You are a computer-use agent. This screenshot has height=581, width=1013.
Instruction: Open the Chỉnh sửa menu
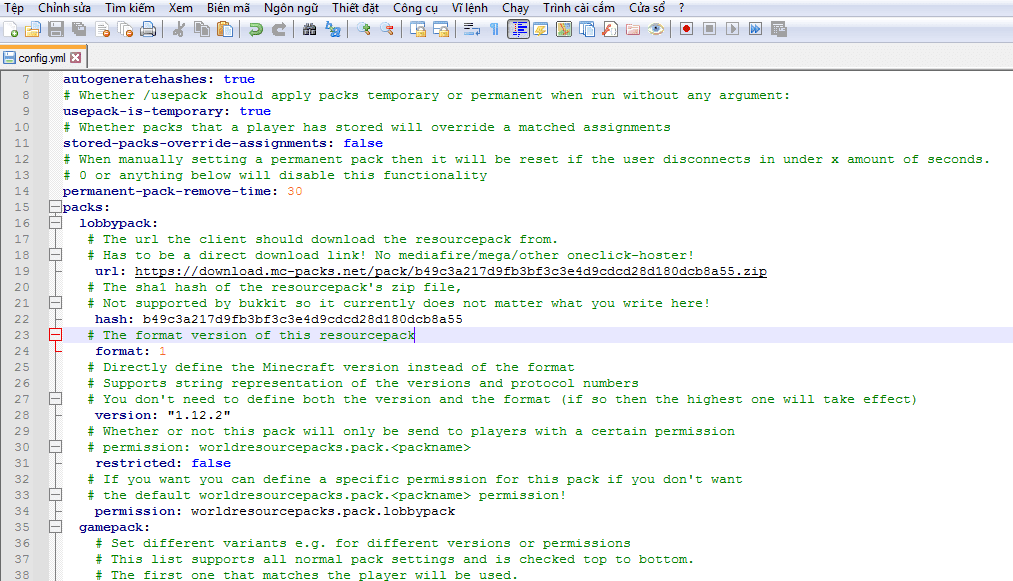click(x=64, y=8)
